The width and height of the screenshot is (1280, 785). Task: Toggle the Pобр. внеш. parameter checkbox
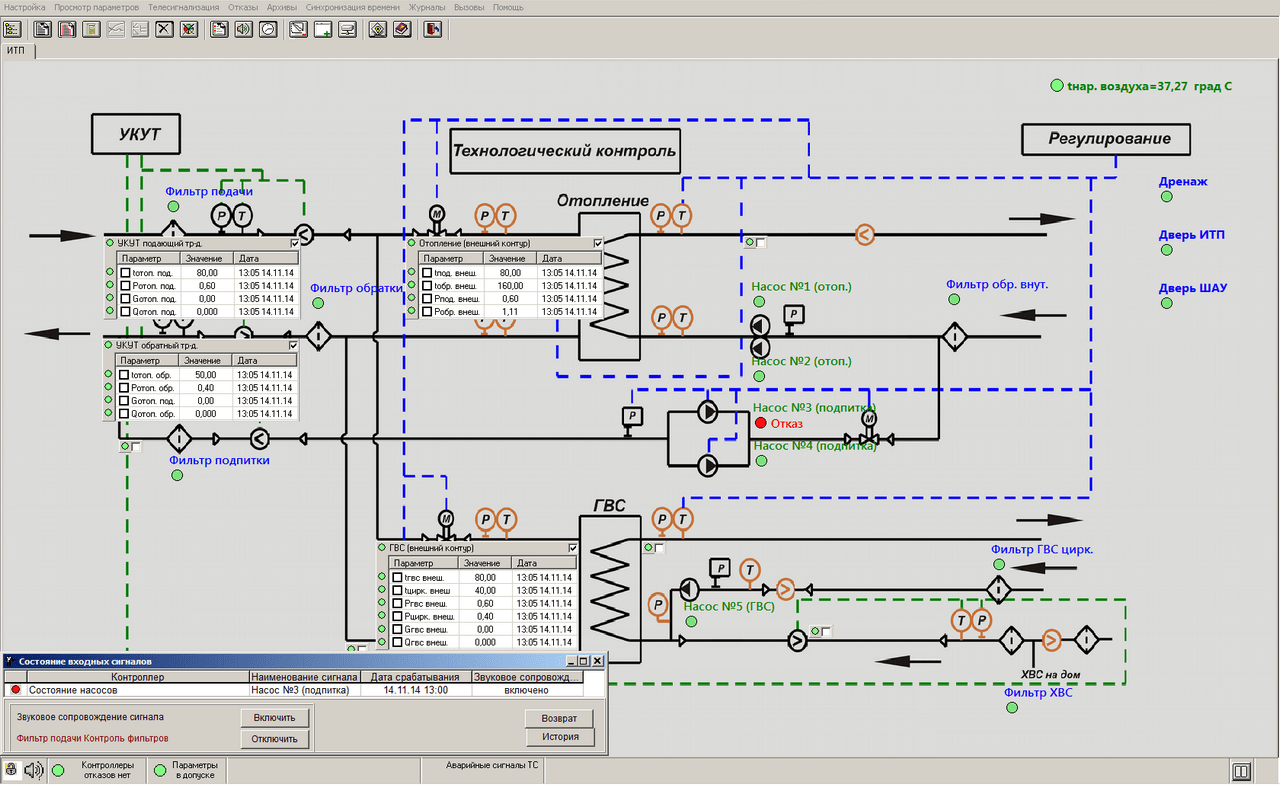427,312
